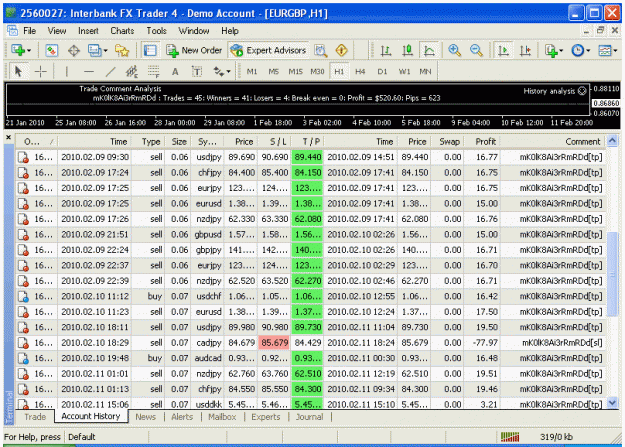This screenshot has width=625, height=447.
Task: Click the Favorites folder star icon
Action: click(122, 50)
